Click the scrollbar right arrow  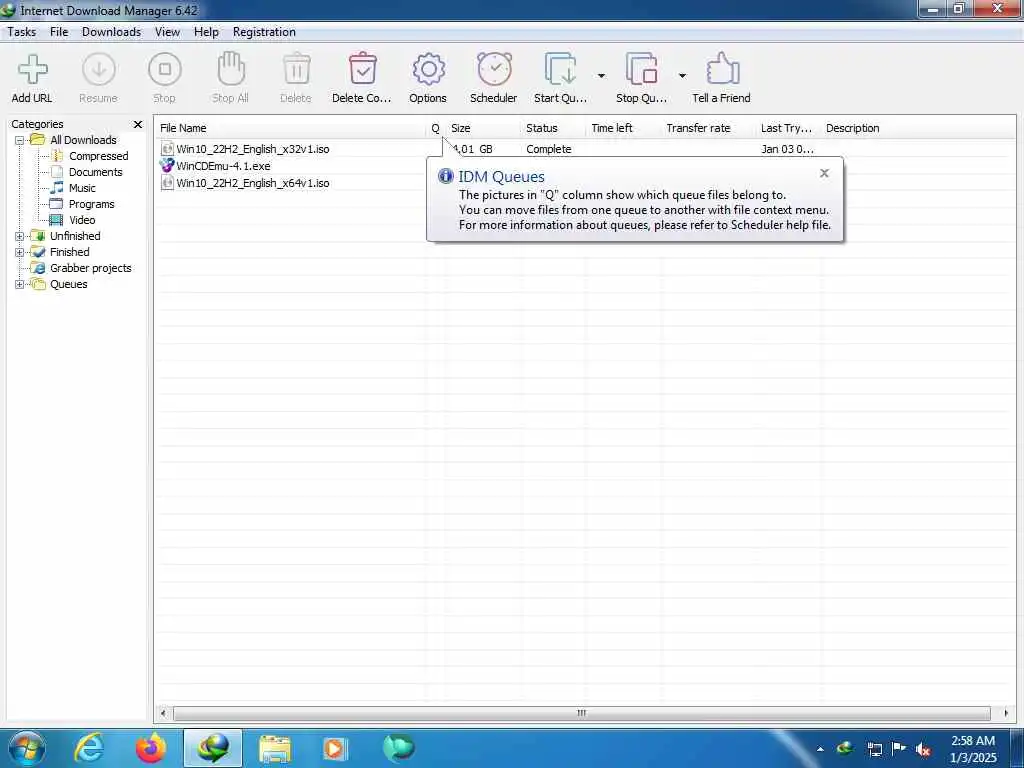tap(1006, 713)
